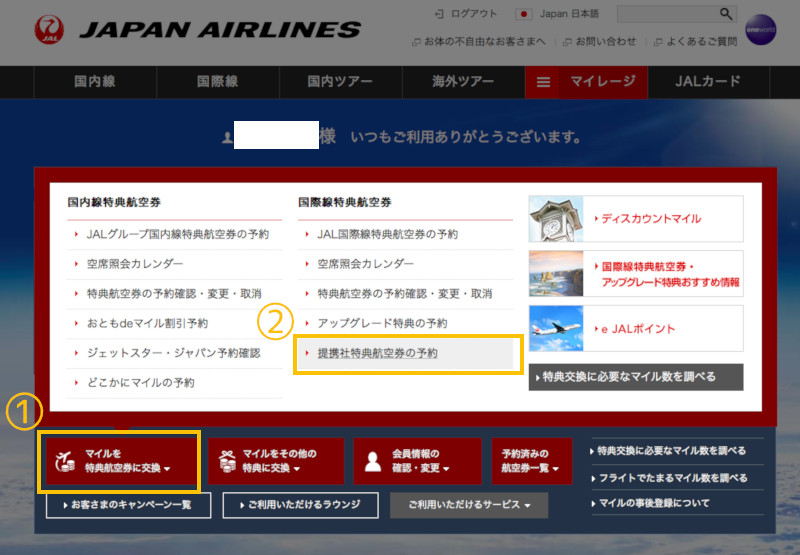Open Japan 日本語 language selector
The height and width of the screenshot is (555, 800).
click(x=569, y=14)
